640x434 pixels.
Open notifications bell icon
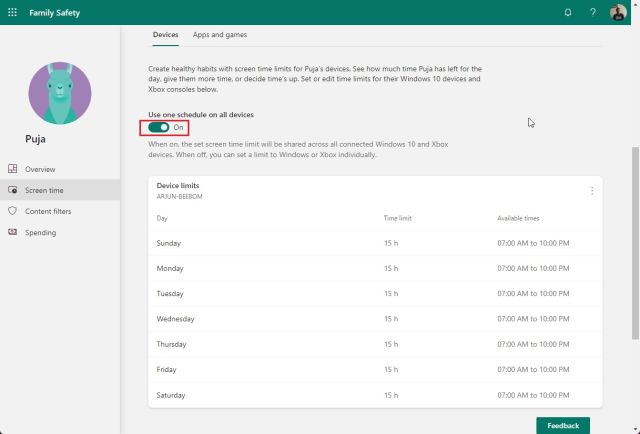tap(568, 13)
